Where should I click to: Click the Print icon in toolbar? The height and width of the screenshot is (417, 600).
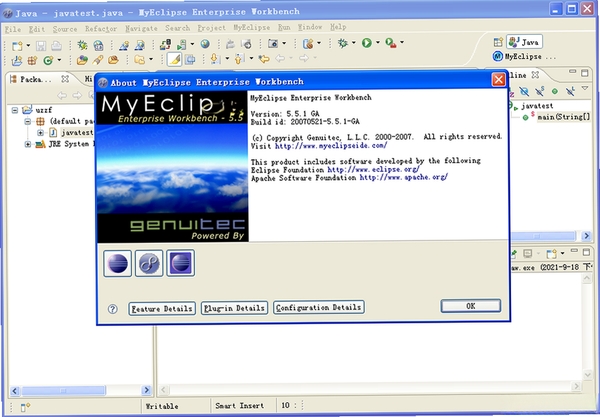(x=56, y=46)
